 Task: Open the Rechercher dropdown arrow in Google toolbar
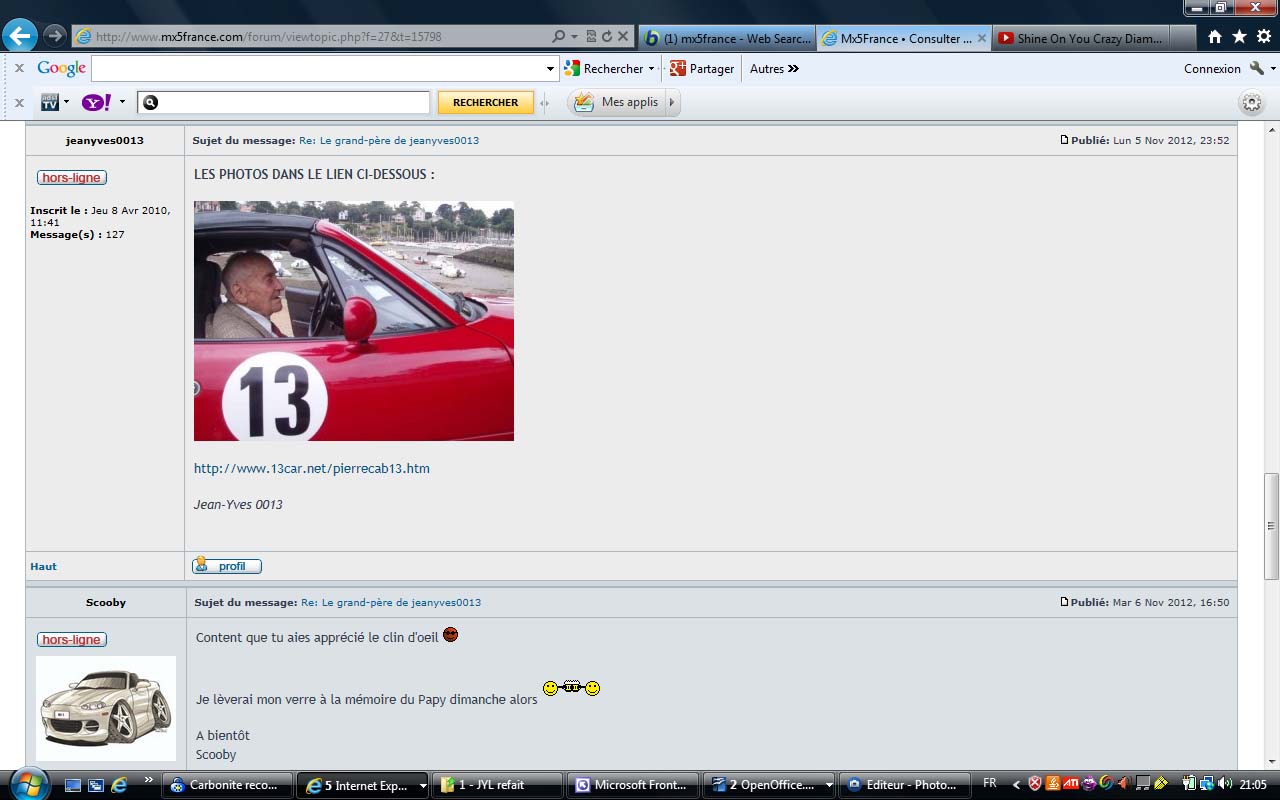651,69
